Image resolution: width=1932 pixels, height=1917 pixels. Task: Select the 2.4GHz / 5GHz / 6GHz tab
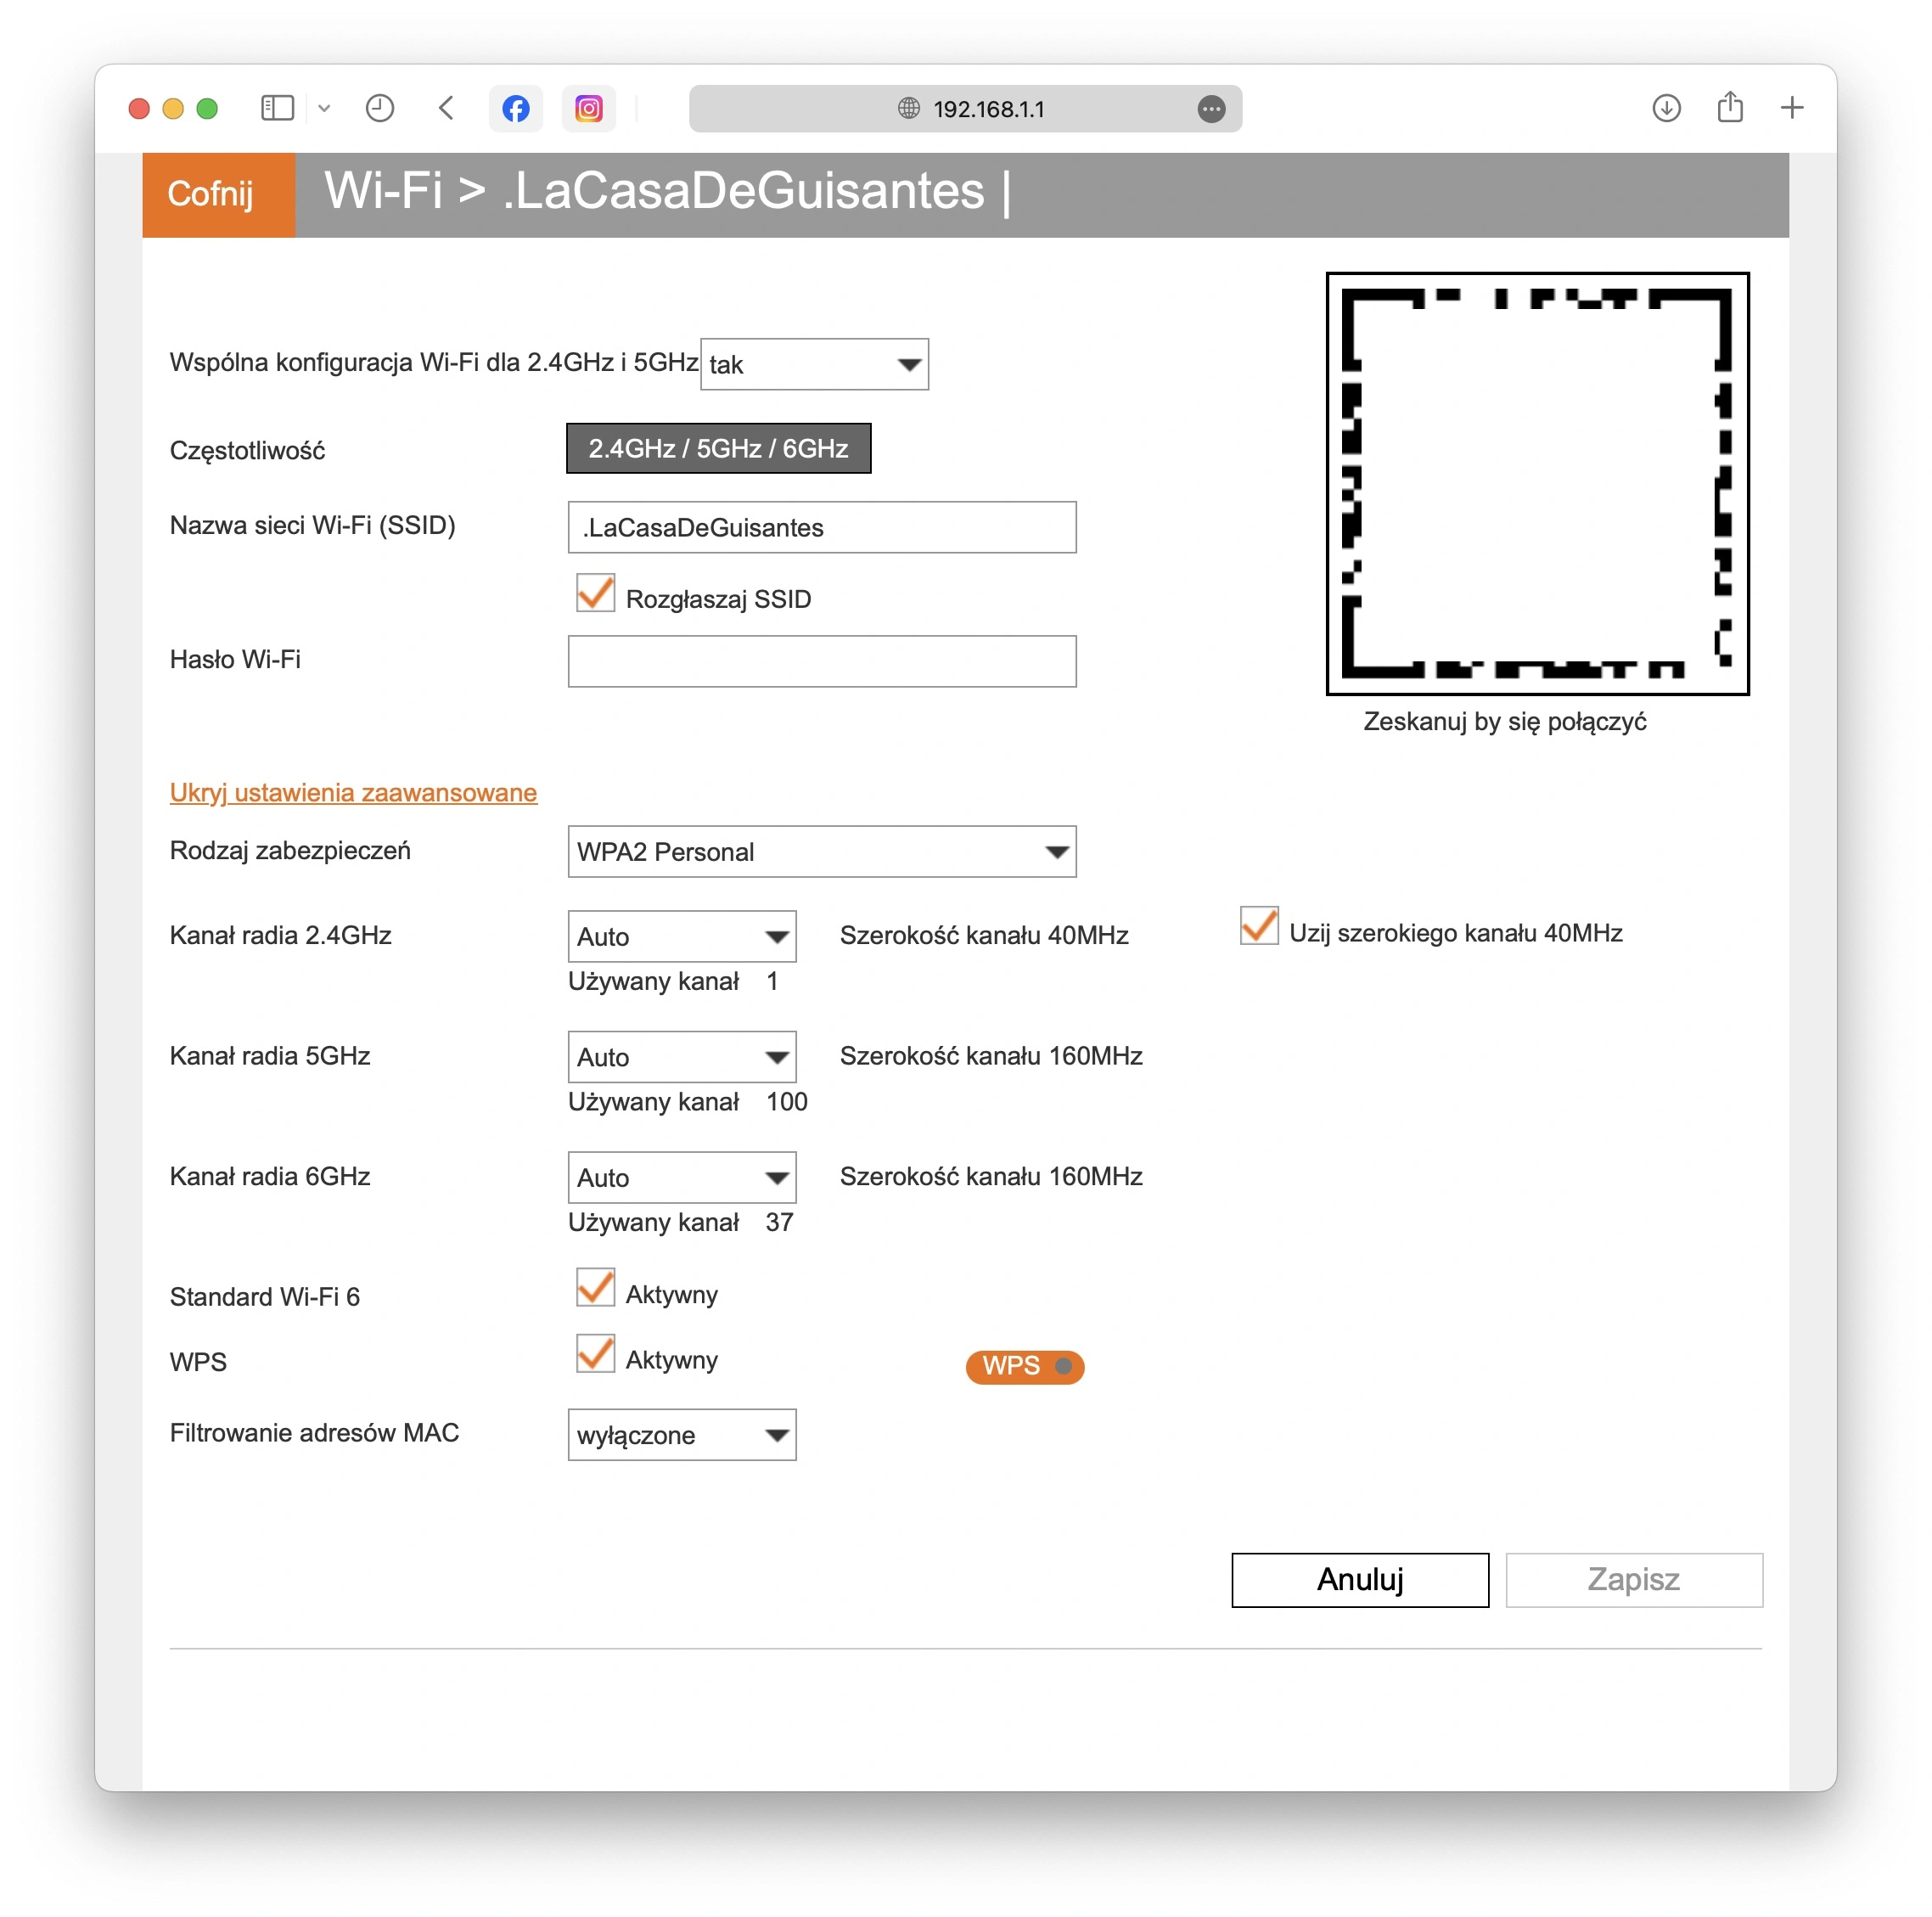pyautogui.click(x=718, y=448)
